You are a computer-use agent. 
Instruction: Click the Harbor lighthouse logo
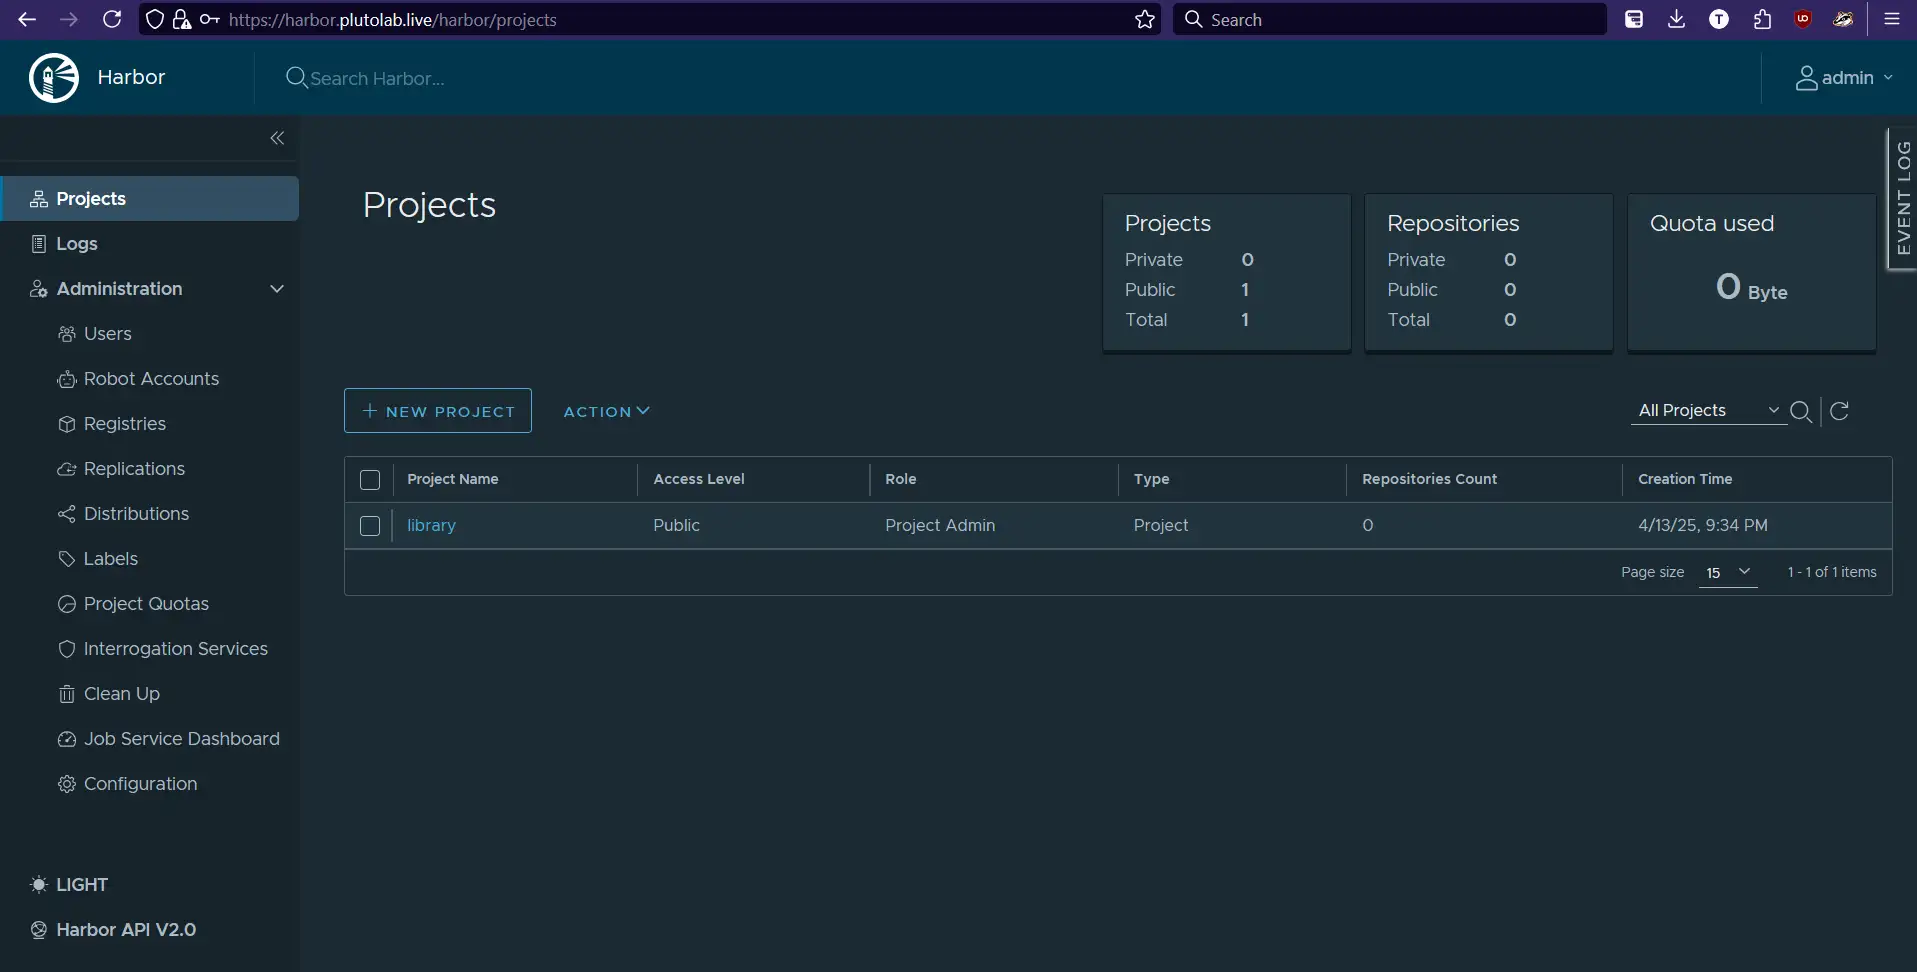(x=54, y=77)
